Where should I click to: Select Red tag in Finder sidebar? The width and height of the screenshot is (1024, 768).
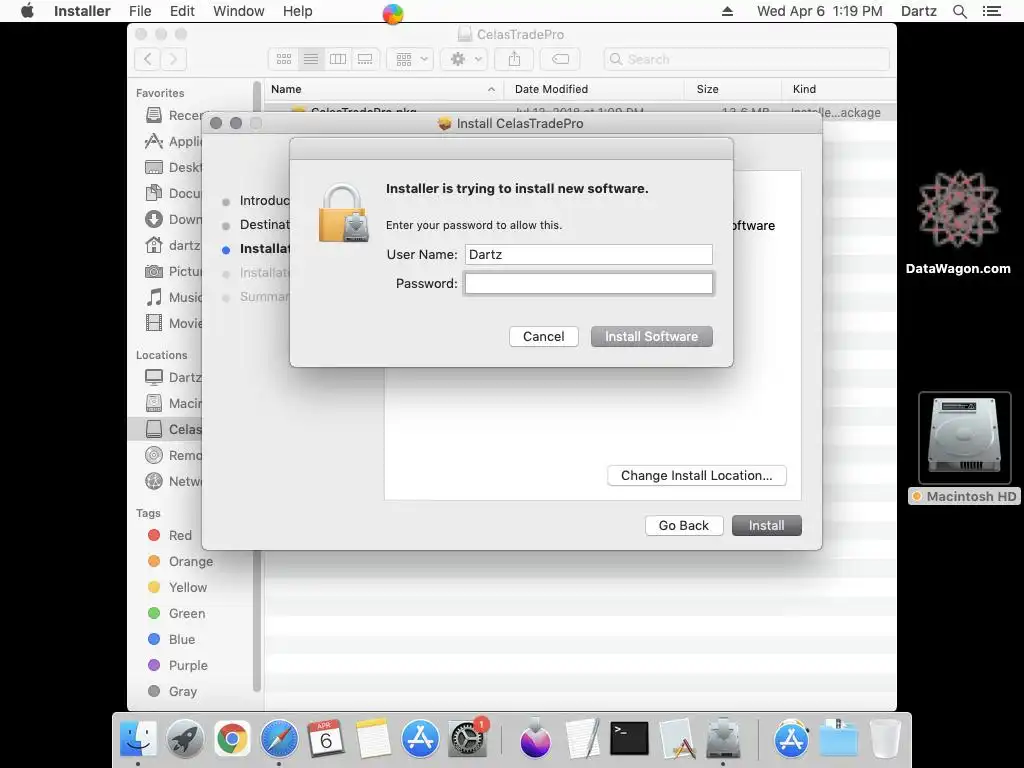[x=170, y=536]
